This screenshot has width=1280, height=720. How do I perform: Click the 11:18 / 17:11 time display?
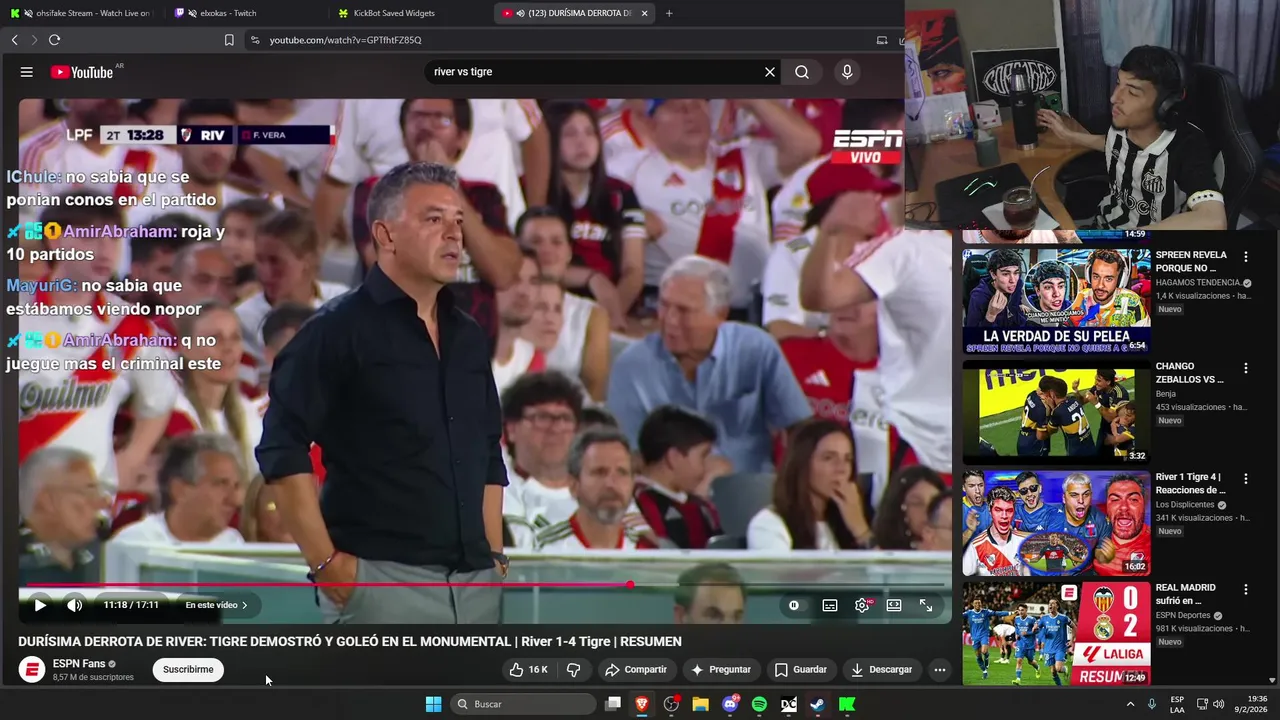tap(131, 605)
